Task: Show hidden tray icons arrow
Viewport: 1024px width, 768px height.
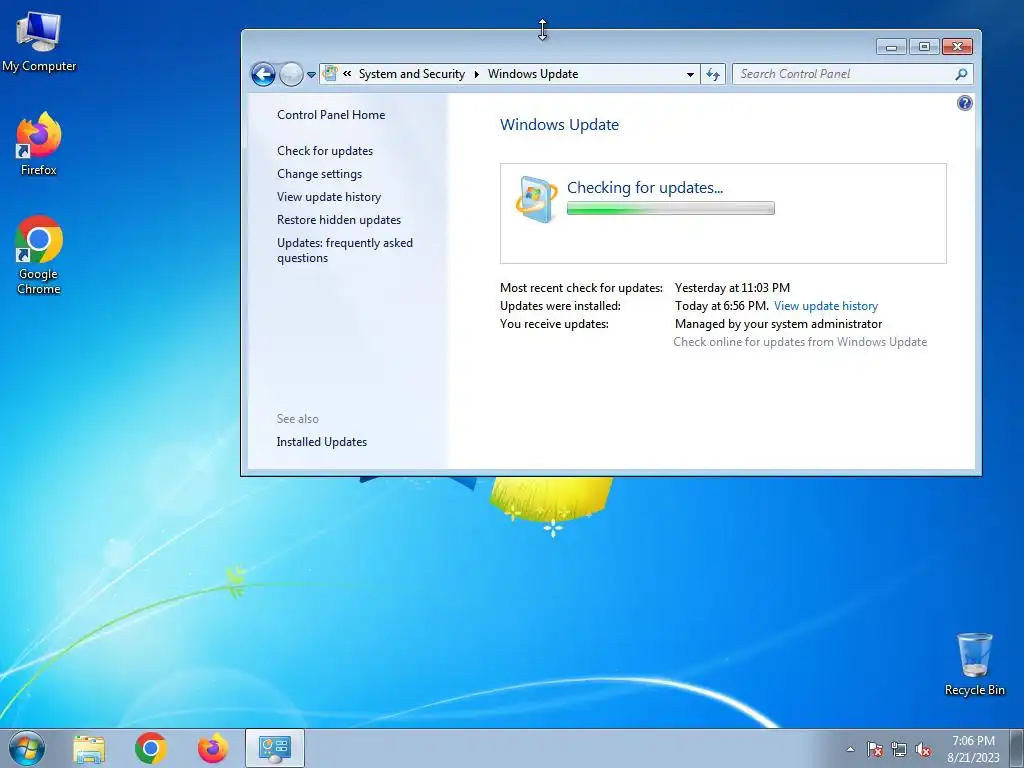Action: [850, 749]
